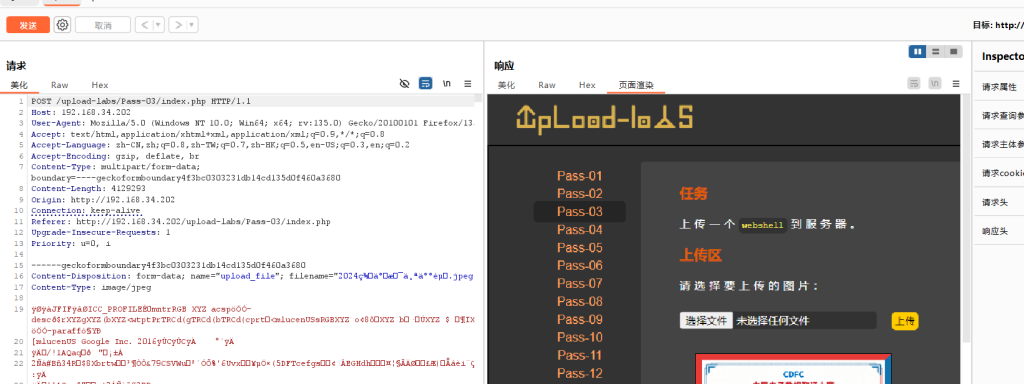The width and height of the screenshot is (1024, 384).
Task: Expand the Inspector 响应头 section
Action: (999, 231)
